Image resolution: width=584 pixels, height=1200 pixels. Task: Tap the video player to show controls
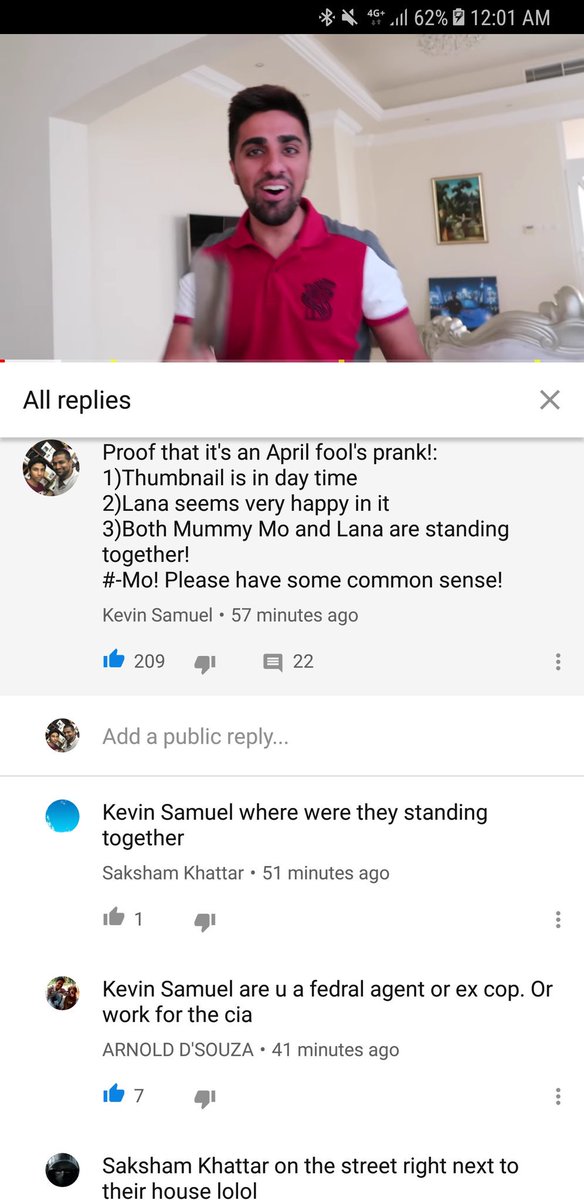[292, 197]
